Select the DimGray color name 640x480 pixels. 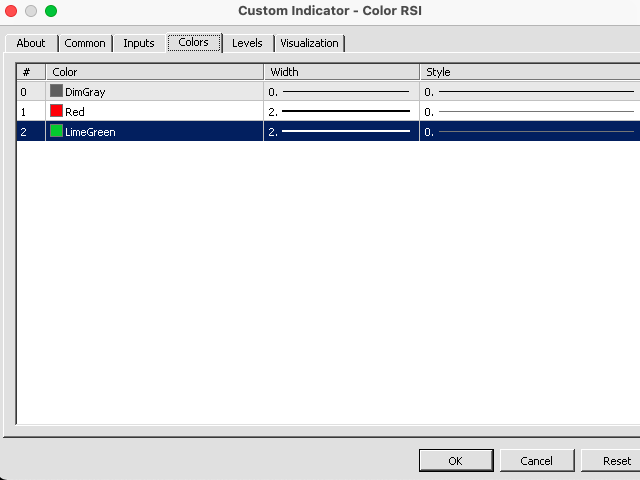85,92
